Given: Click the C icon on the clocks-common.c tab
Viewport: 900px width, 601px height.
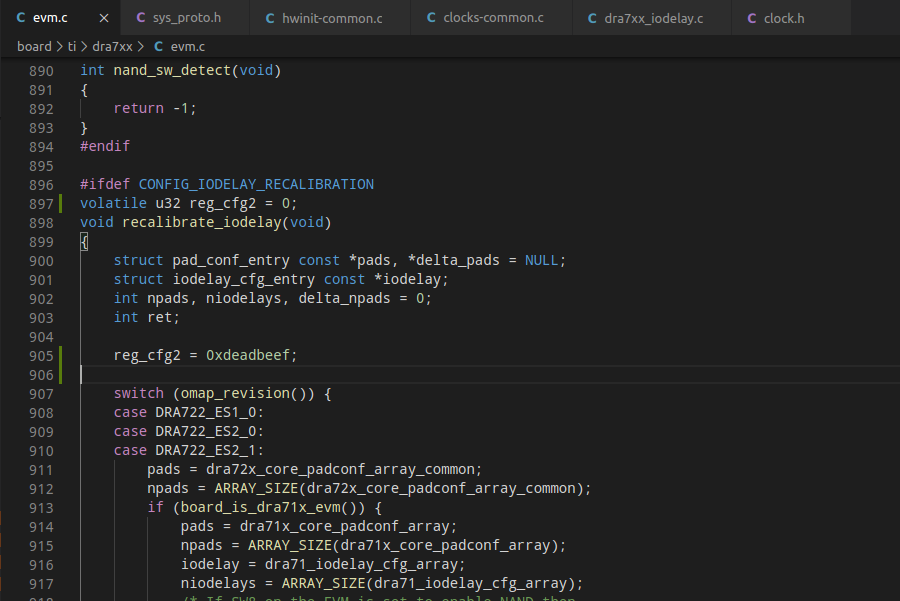Looking at the screenshot, I should click(431, 18).
